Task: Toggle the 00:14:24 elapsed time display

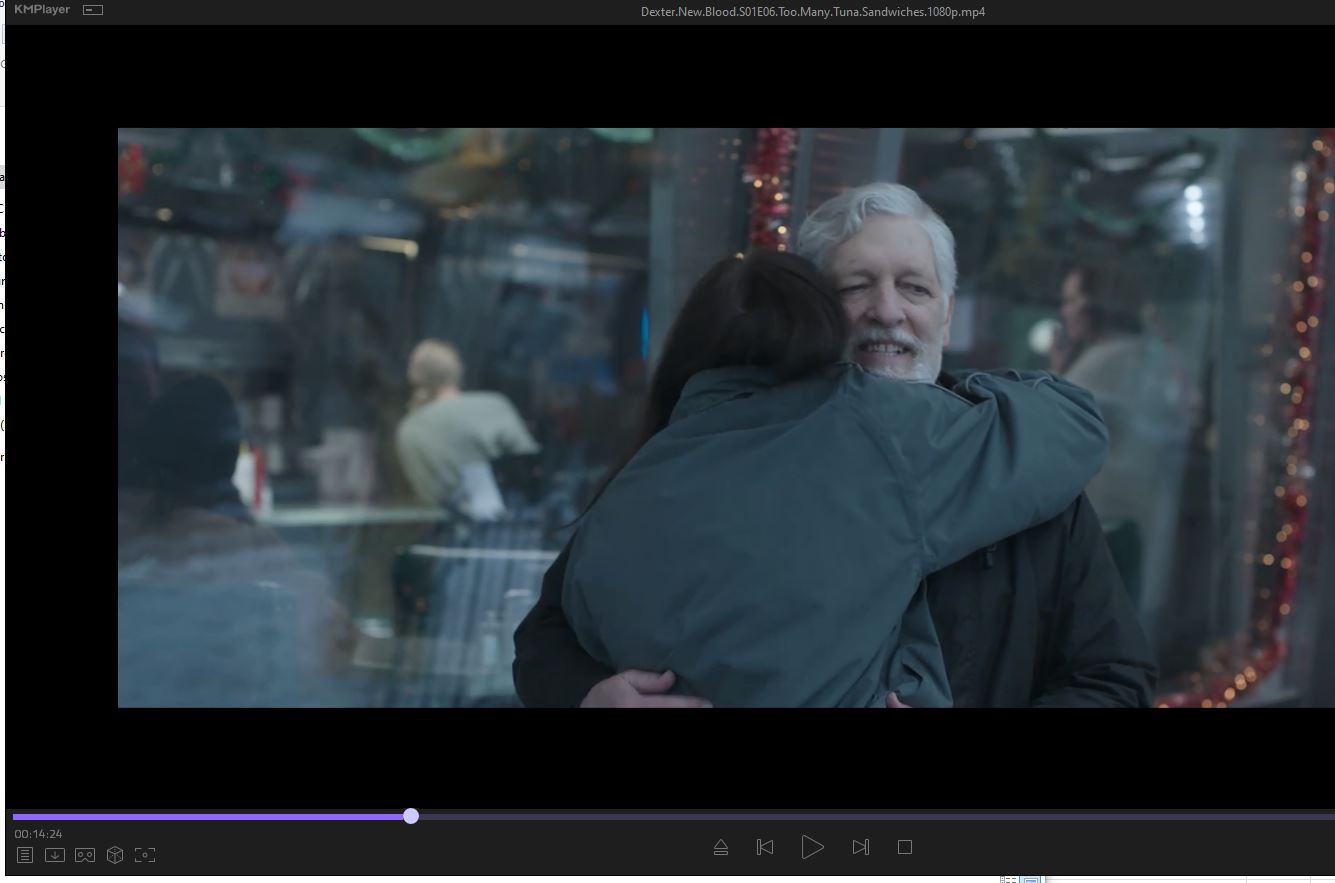Action: pos(38,834)
